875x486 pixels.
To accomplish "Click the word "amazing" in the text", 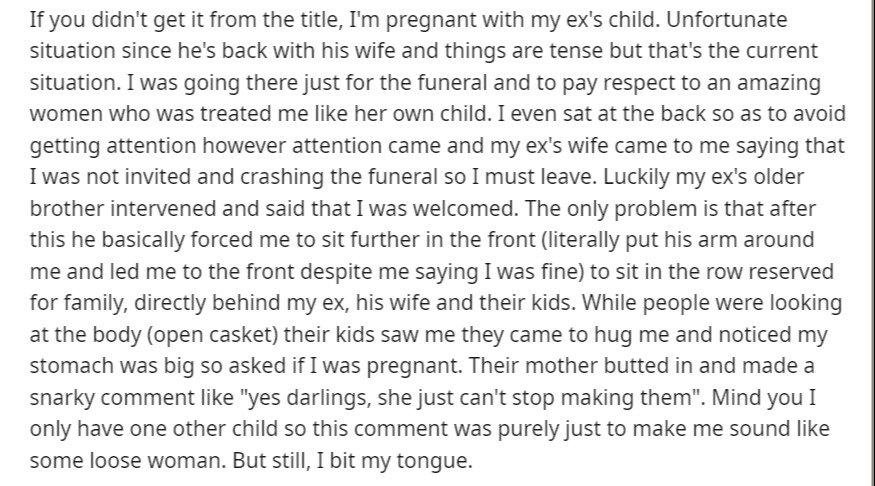I will point(779,84).
